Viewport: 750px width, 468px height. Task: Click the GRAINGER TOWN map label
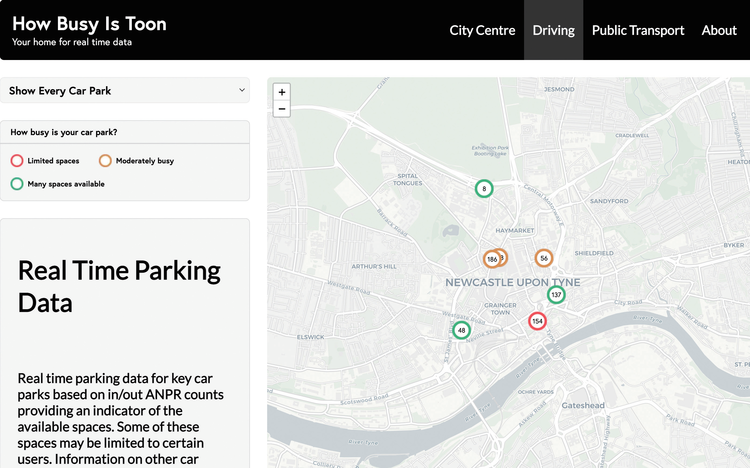500,309
